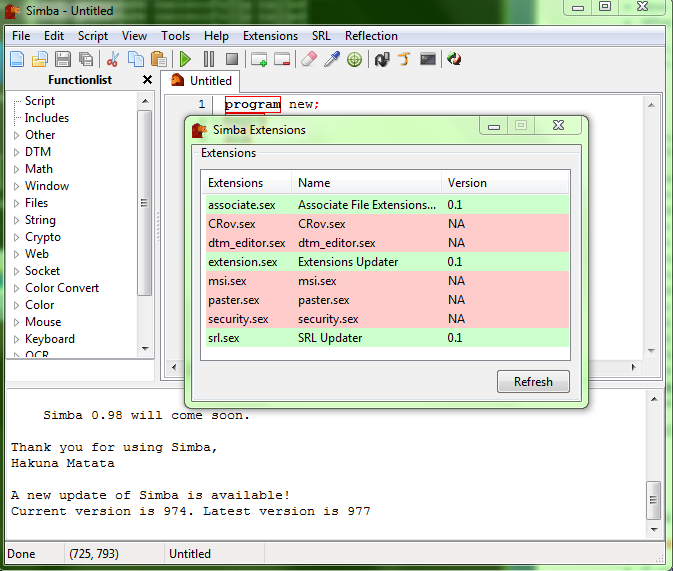Select the msi.sex extension row
This screenshot has height=571, width=673.
[x=387, y=281]
